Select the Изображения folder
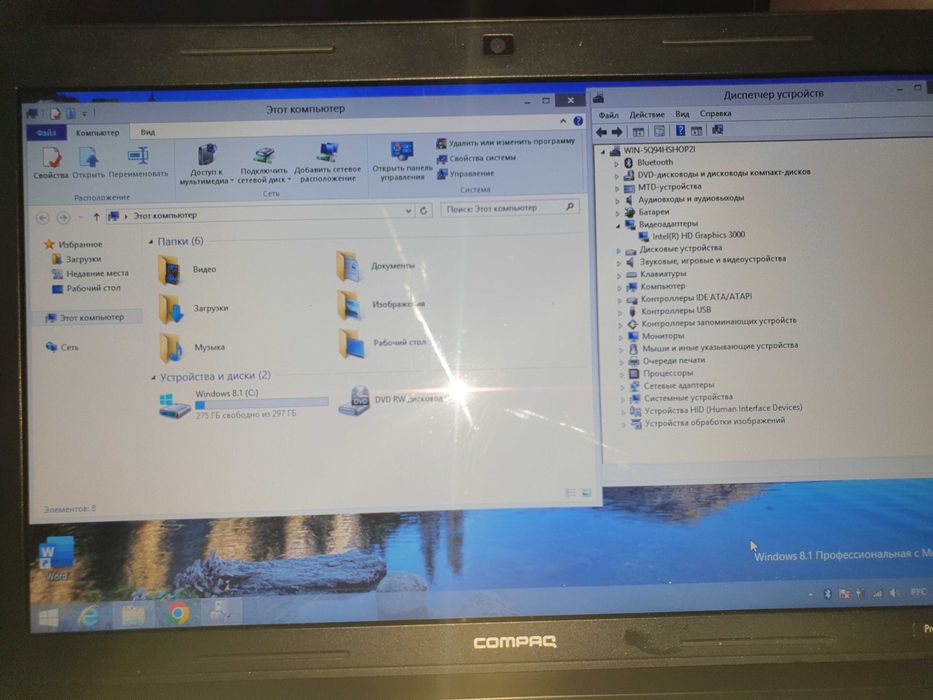The image size is (933, 700). (x=381, y=304)
